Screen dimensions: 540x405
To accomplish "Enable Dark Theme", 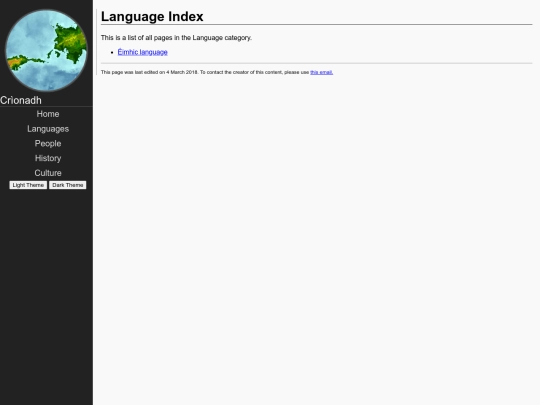I will 68,185.
